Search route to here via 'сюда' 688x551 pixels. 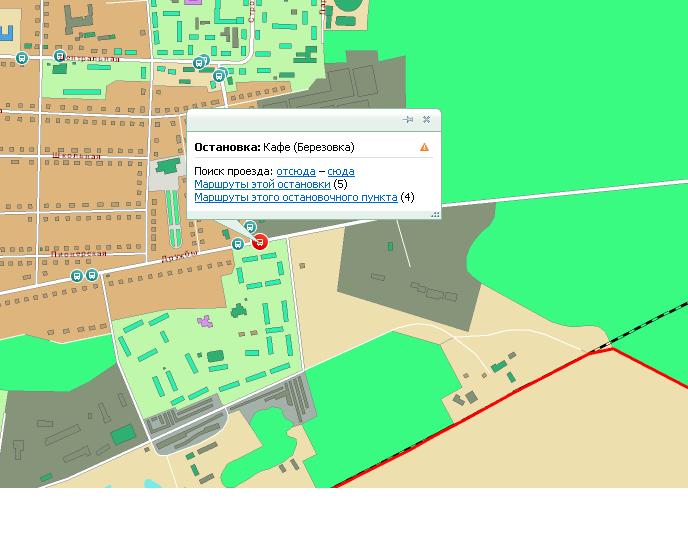pyautogui.click(x=341, y=172)
